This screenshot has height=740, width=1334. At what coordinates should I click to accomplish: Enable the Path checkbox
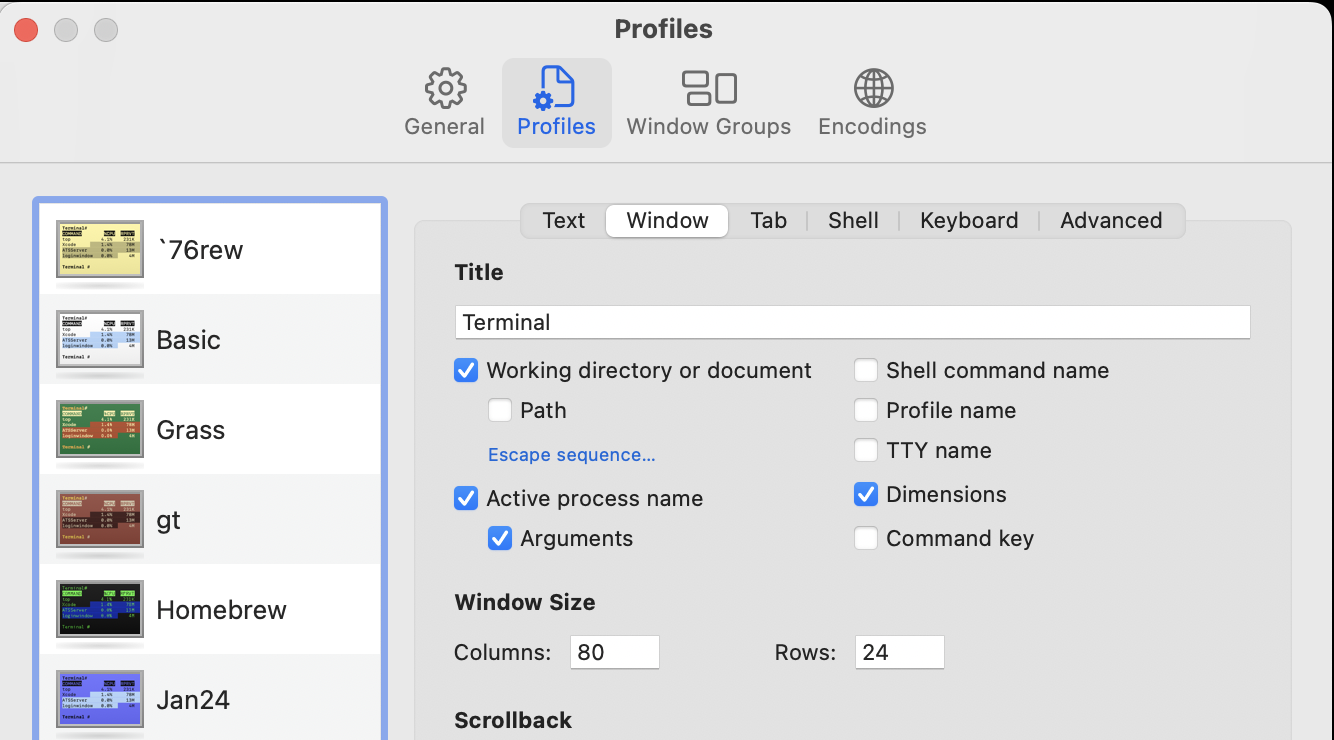tap(500, 411)
